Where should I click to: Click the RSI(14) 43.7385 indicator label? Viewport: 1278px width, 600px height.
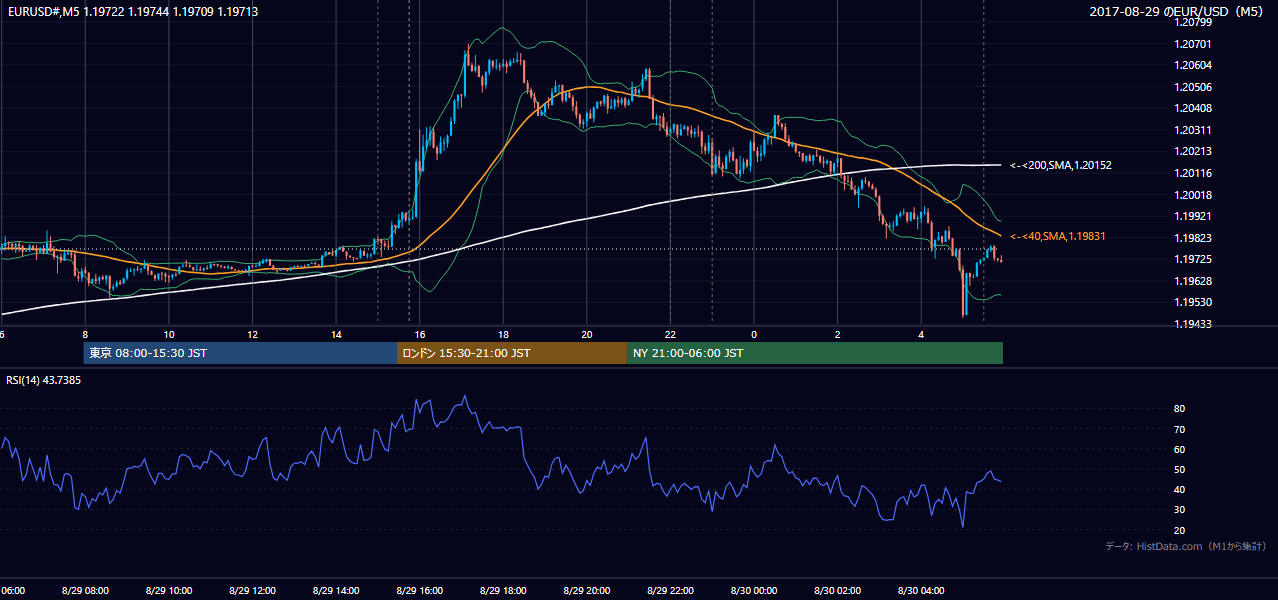coord(44,380)
